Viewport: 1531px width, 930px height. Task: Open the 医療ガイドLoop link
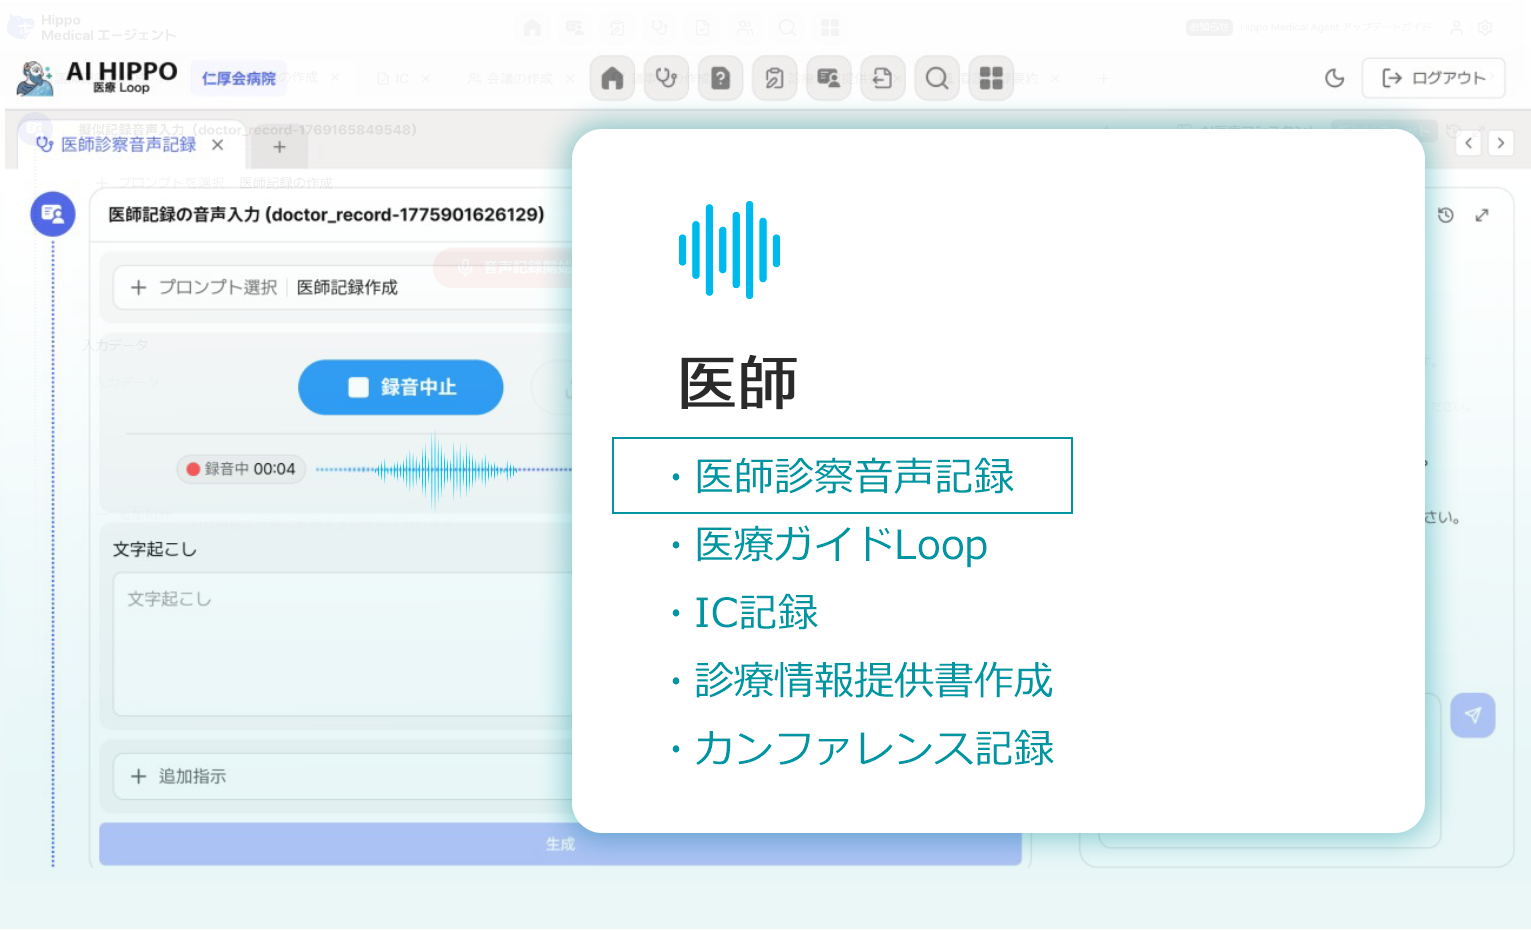840,546
